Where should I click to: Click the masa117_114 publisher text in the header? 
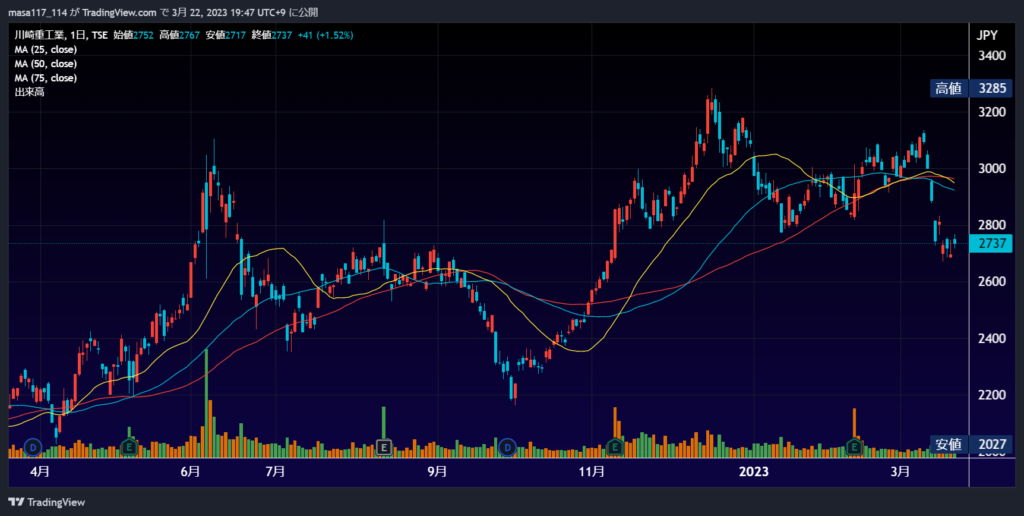pos(37,12)
